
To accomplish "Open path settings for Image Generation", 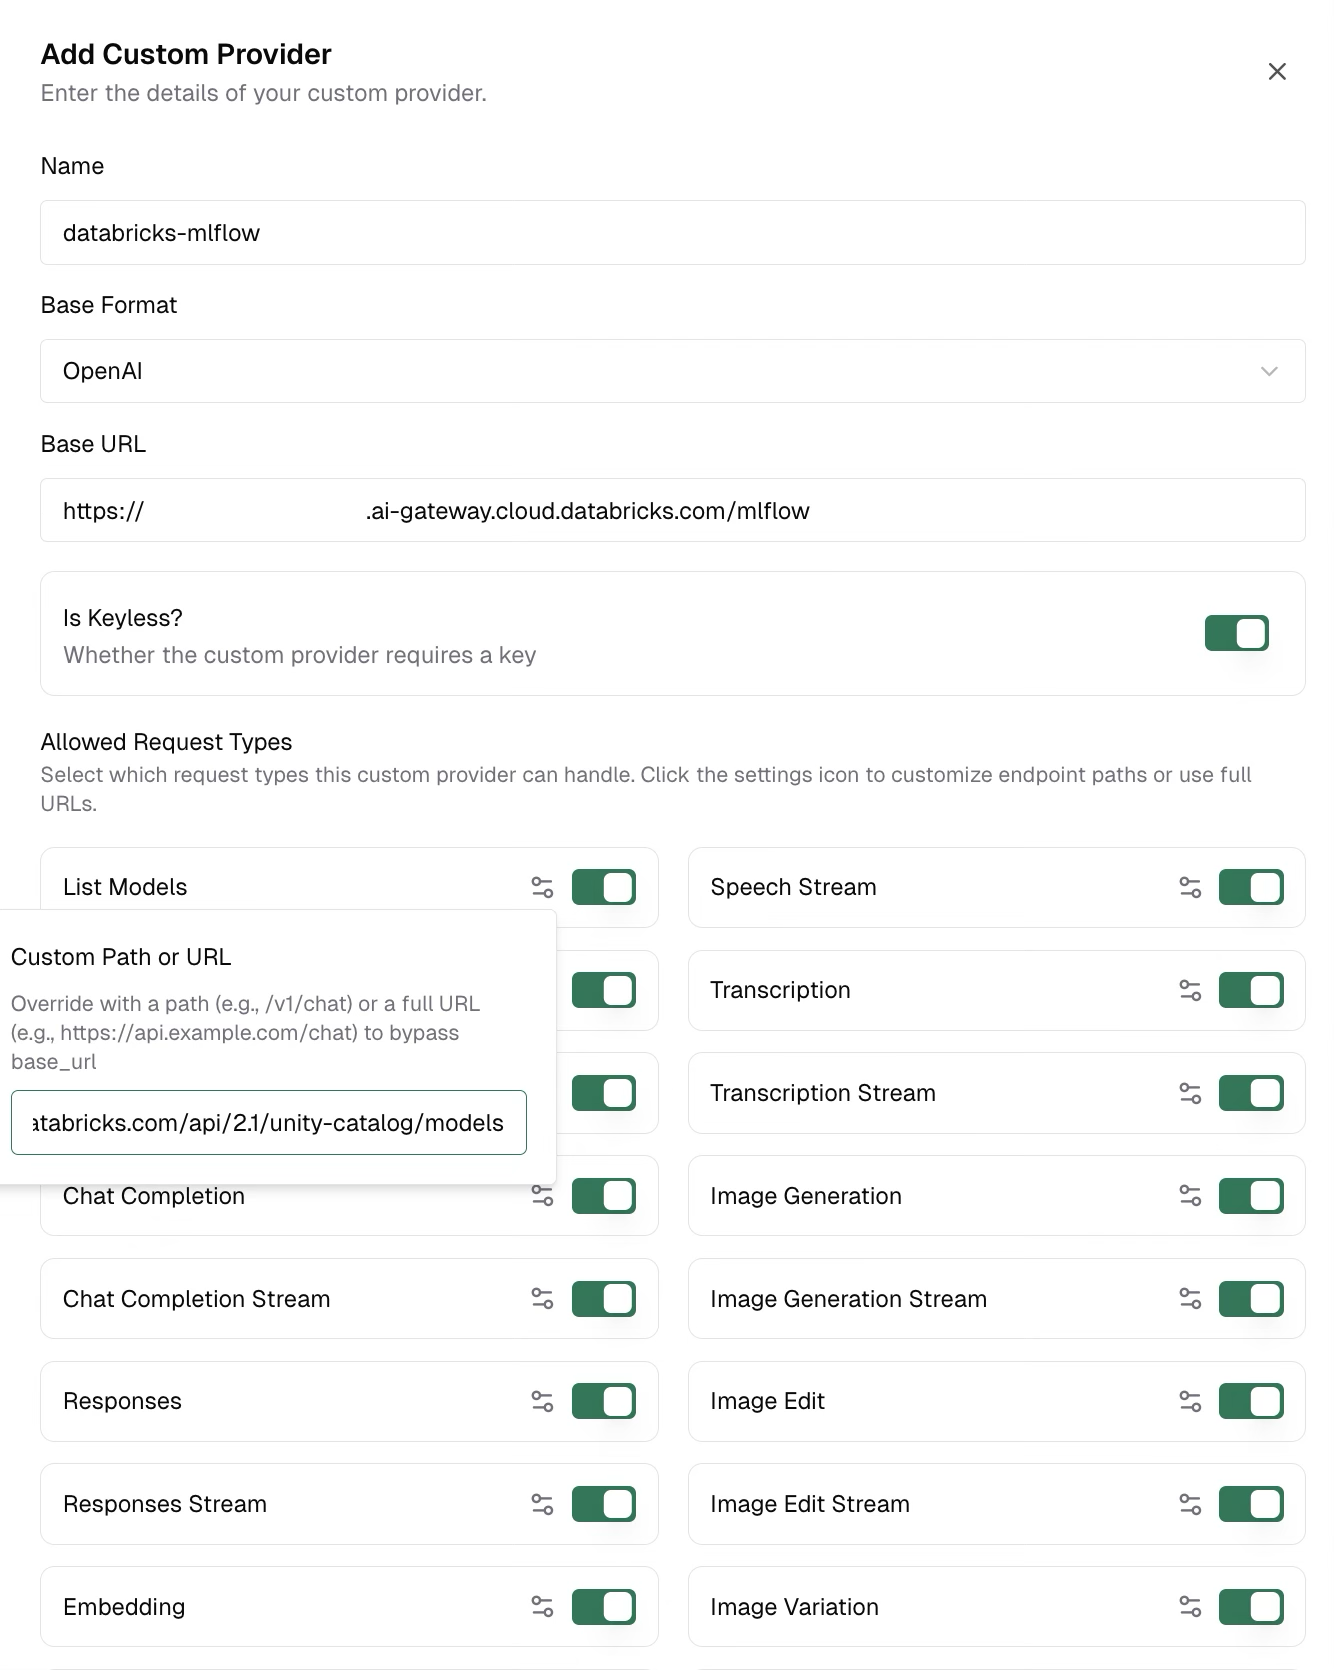I will click(1190, 1196).
